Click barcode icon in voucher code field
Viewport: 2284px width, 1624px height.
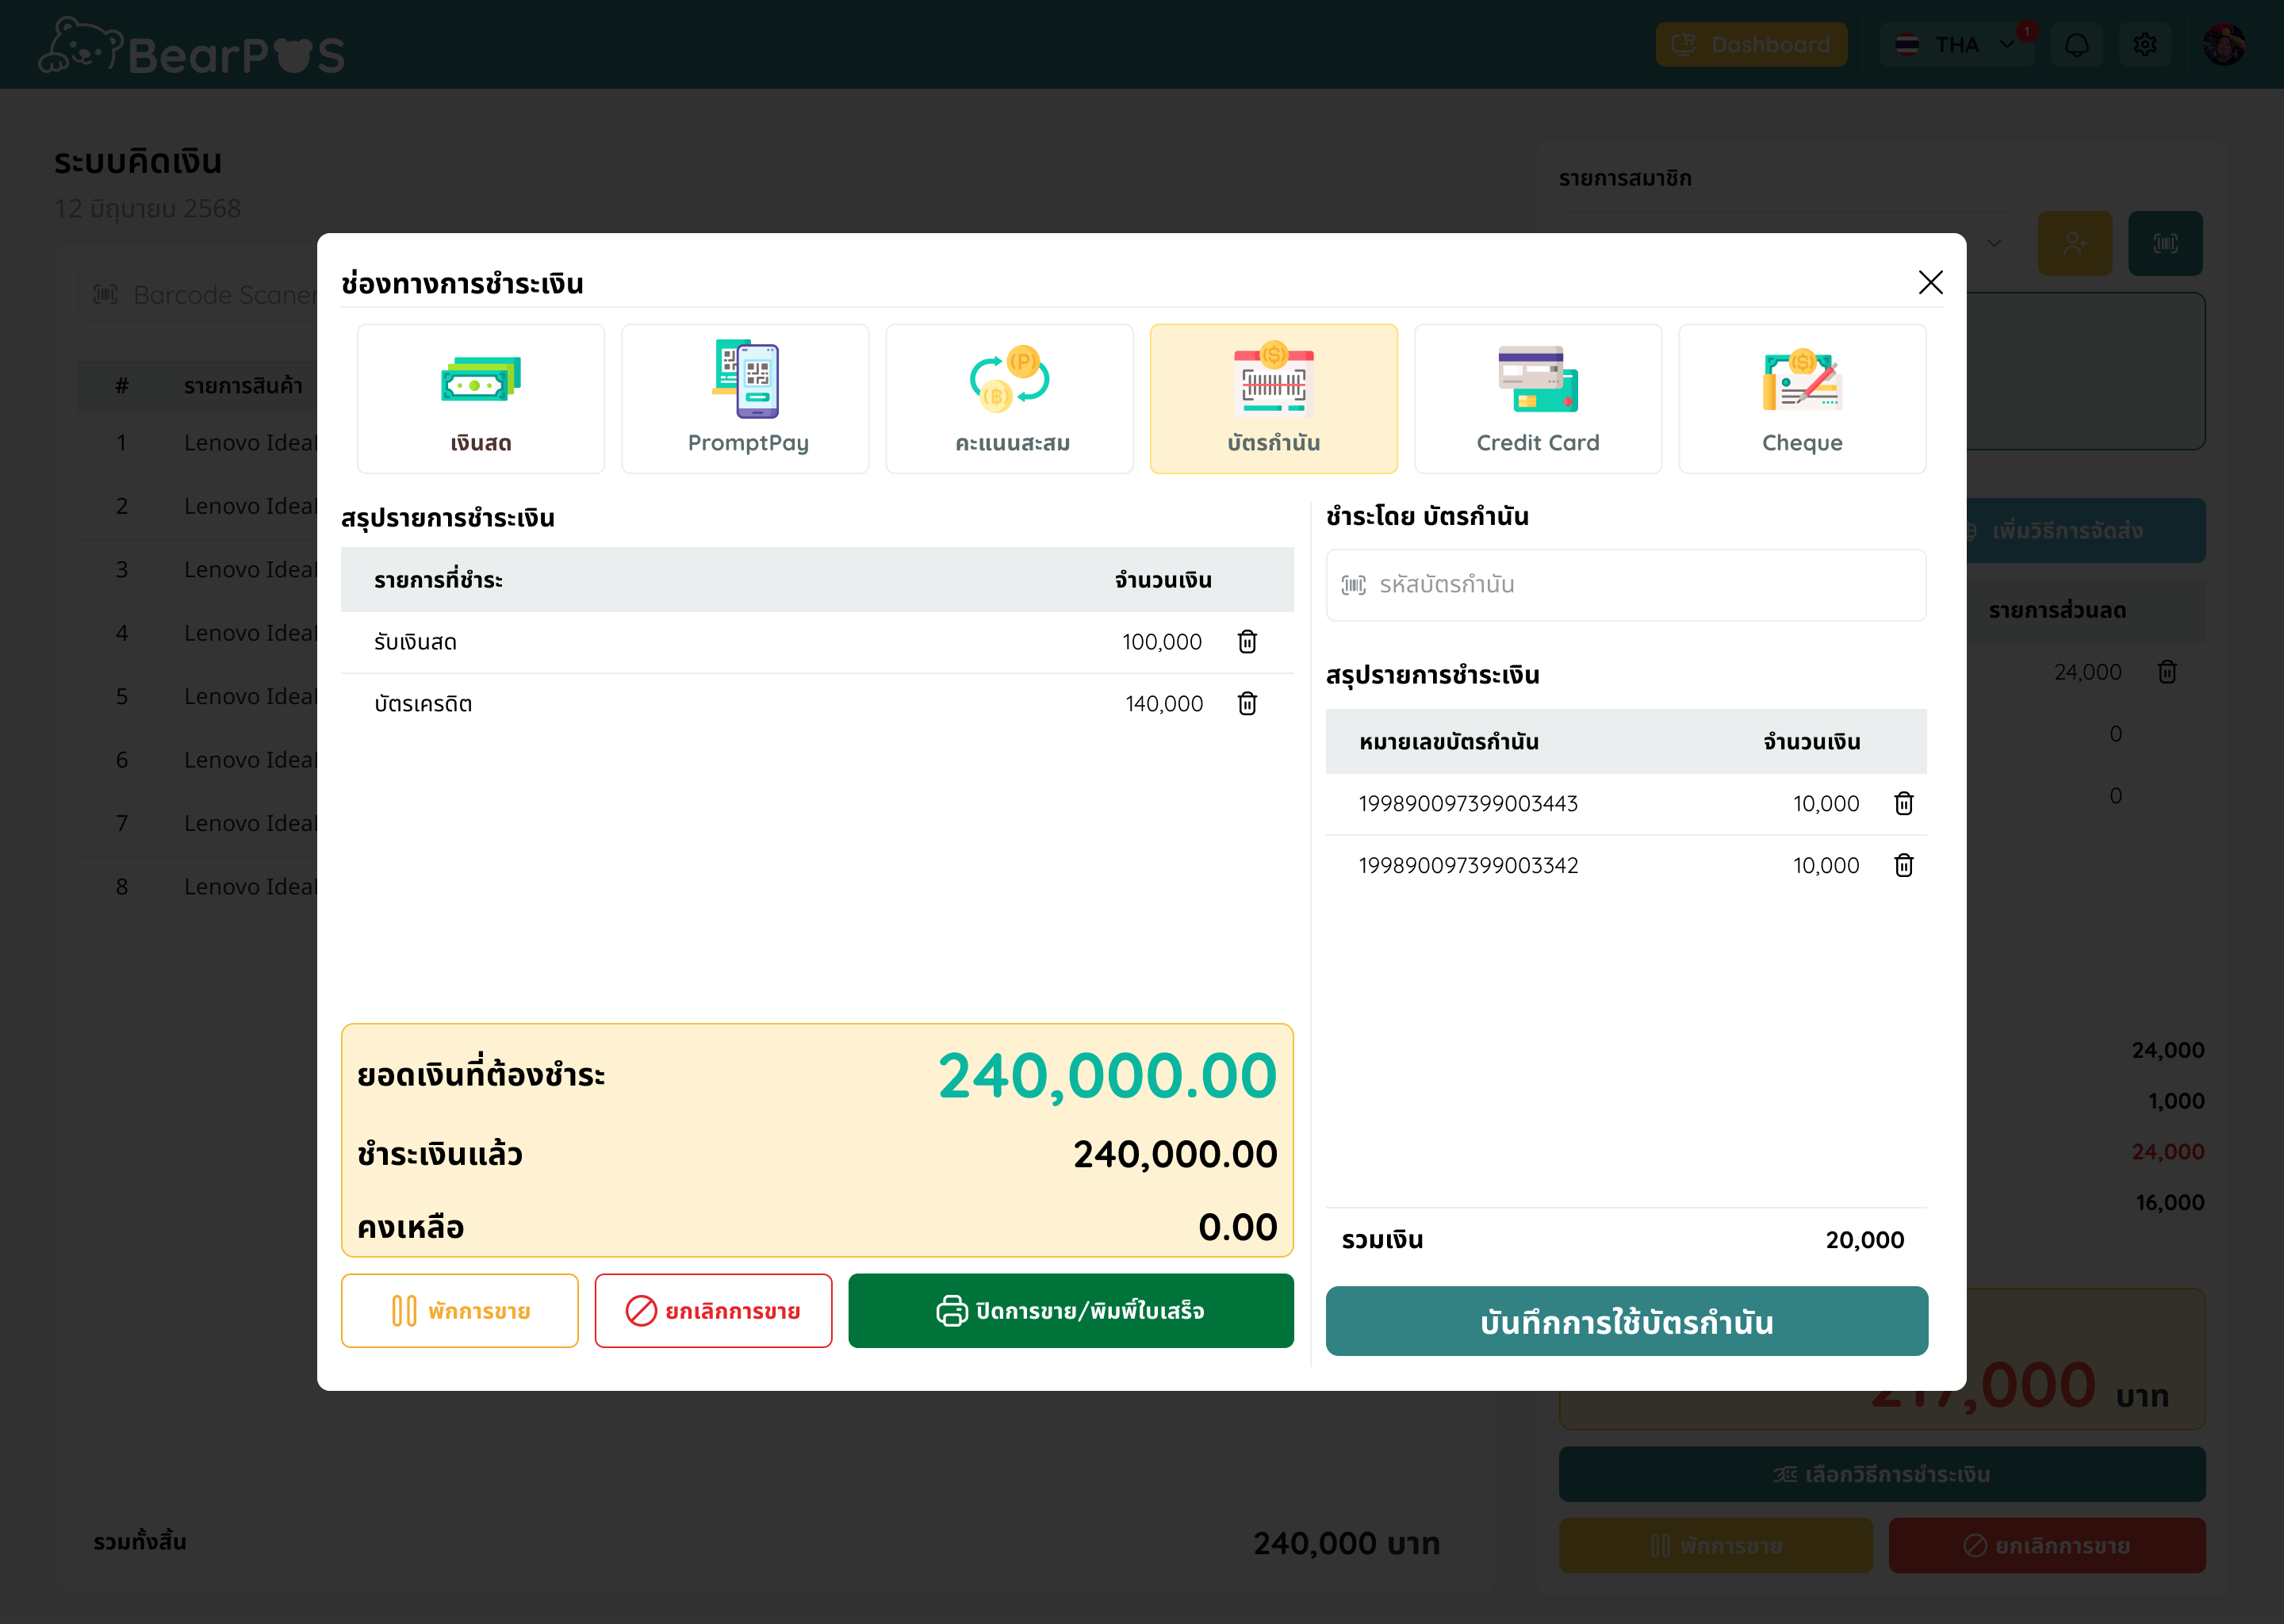1353,585
